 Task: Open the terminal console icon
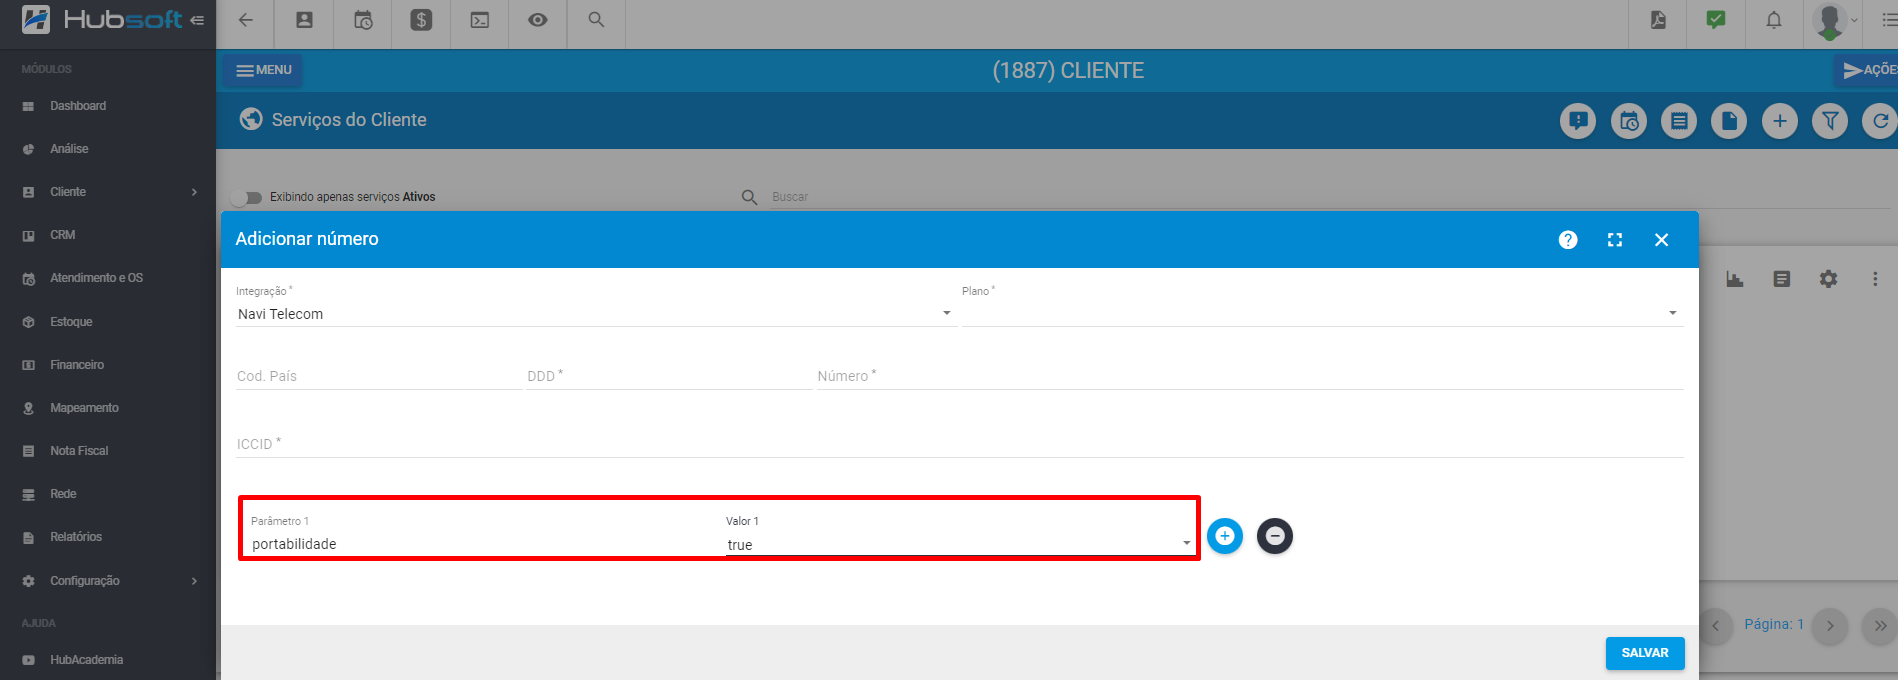(480, 20)
